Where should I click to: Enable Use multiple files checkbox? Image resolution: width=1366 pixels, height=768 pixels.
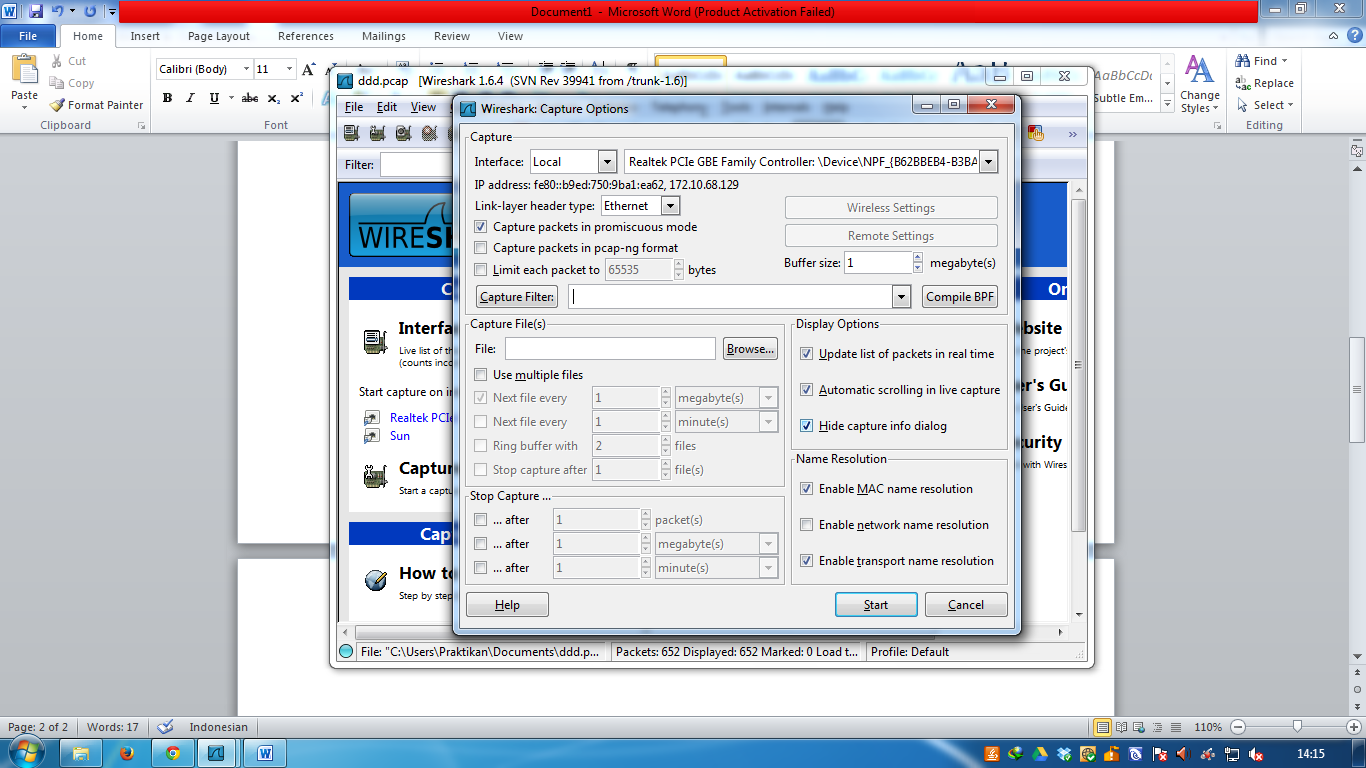click(x=481, y=375)
